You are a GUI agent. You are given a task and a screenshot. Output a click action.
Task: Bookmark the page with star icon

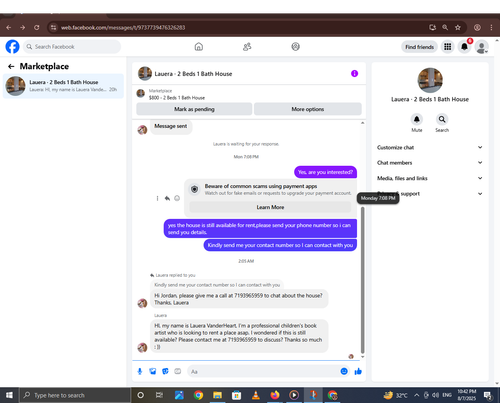(x=458, y=27)
